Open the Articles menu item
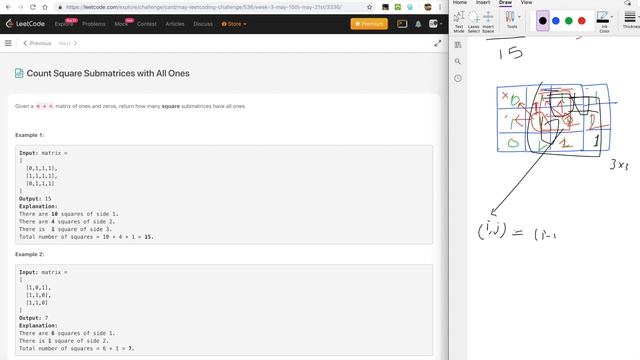640x360 pixels. pyautogui.click(x=175, y=24)
